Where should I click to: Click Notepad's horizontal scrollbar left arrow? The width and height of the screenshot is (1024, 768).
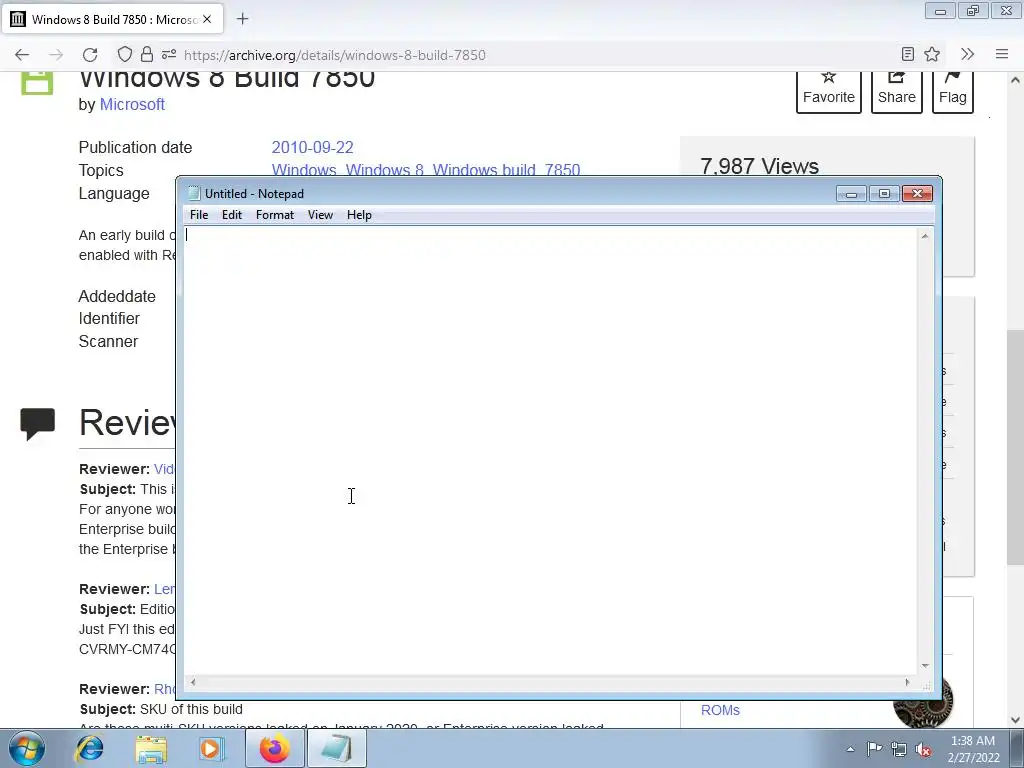[x=193, y=682]
